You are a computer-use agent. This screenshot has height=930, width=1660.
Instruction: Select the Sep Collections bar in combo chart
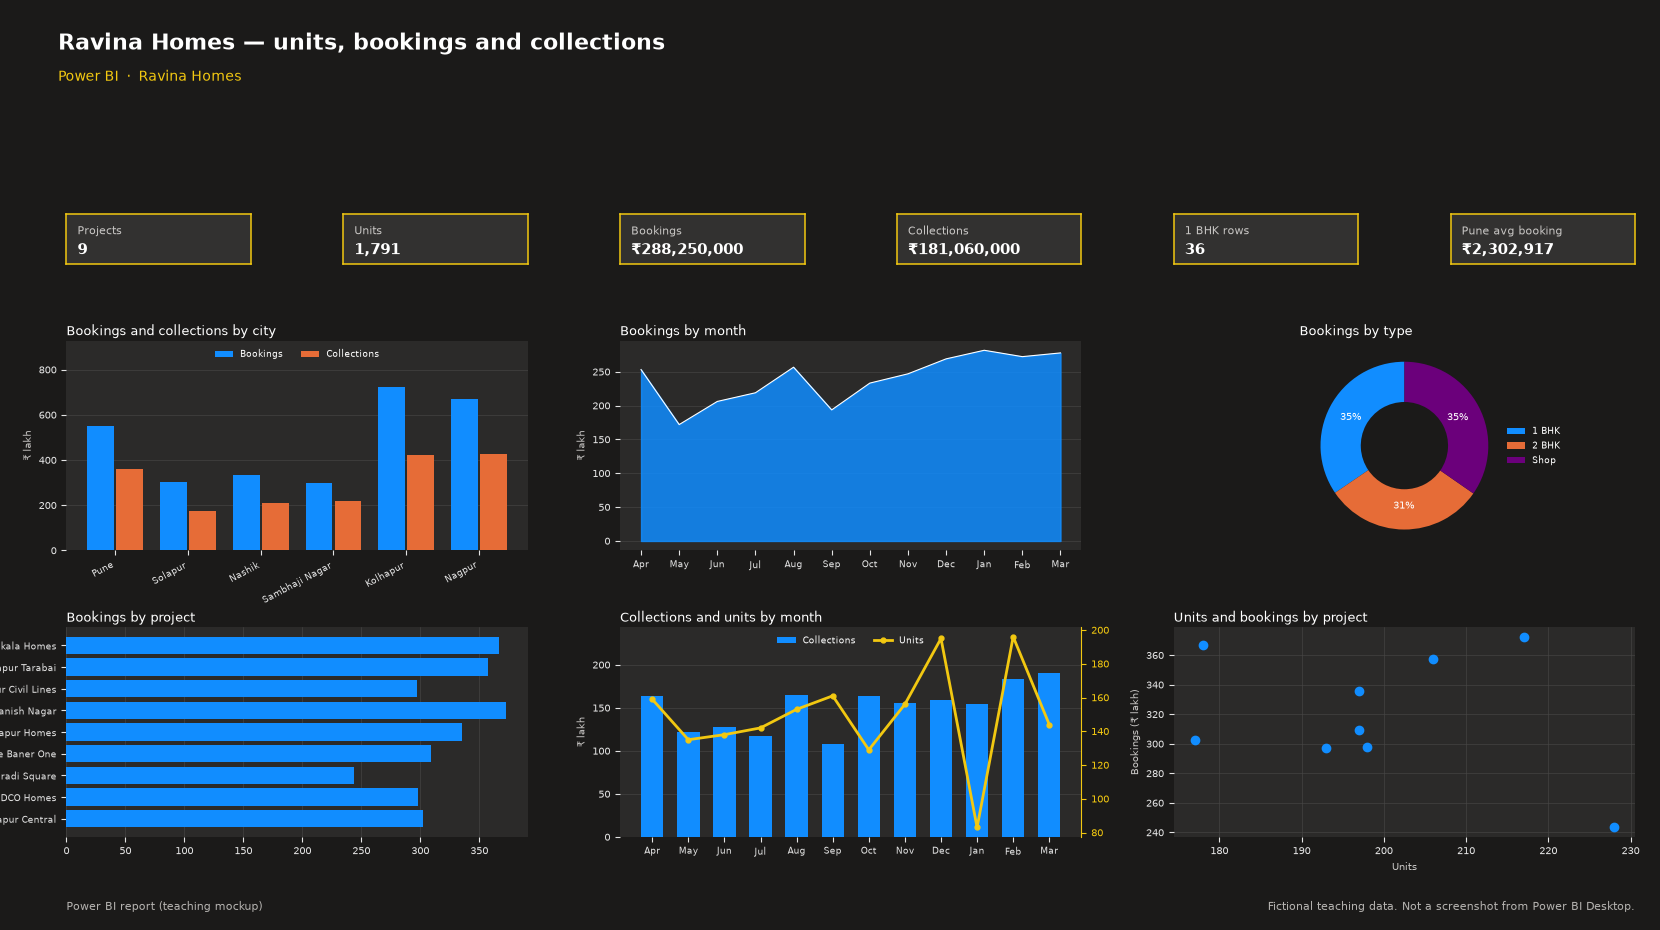pyautogui.click(x=832, y=791)
